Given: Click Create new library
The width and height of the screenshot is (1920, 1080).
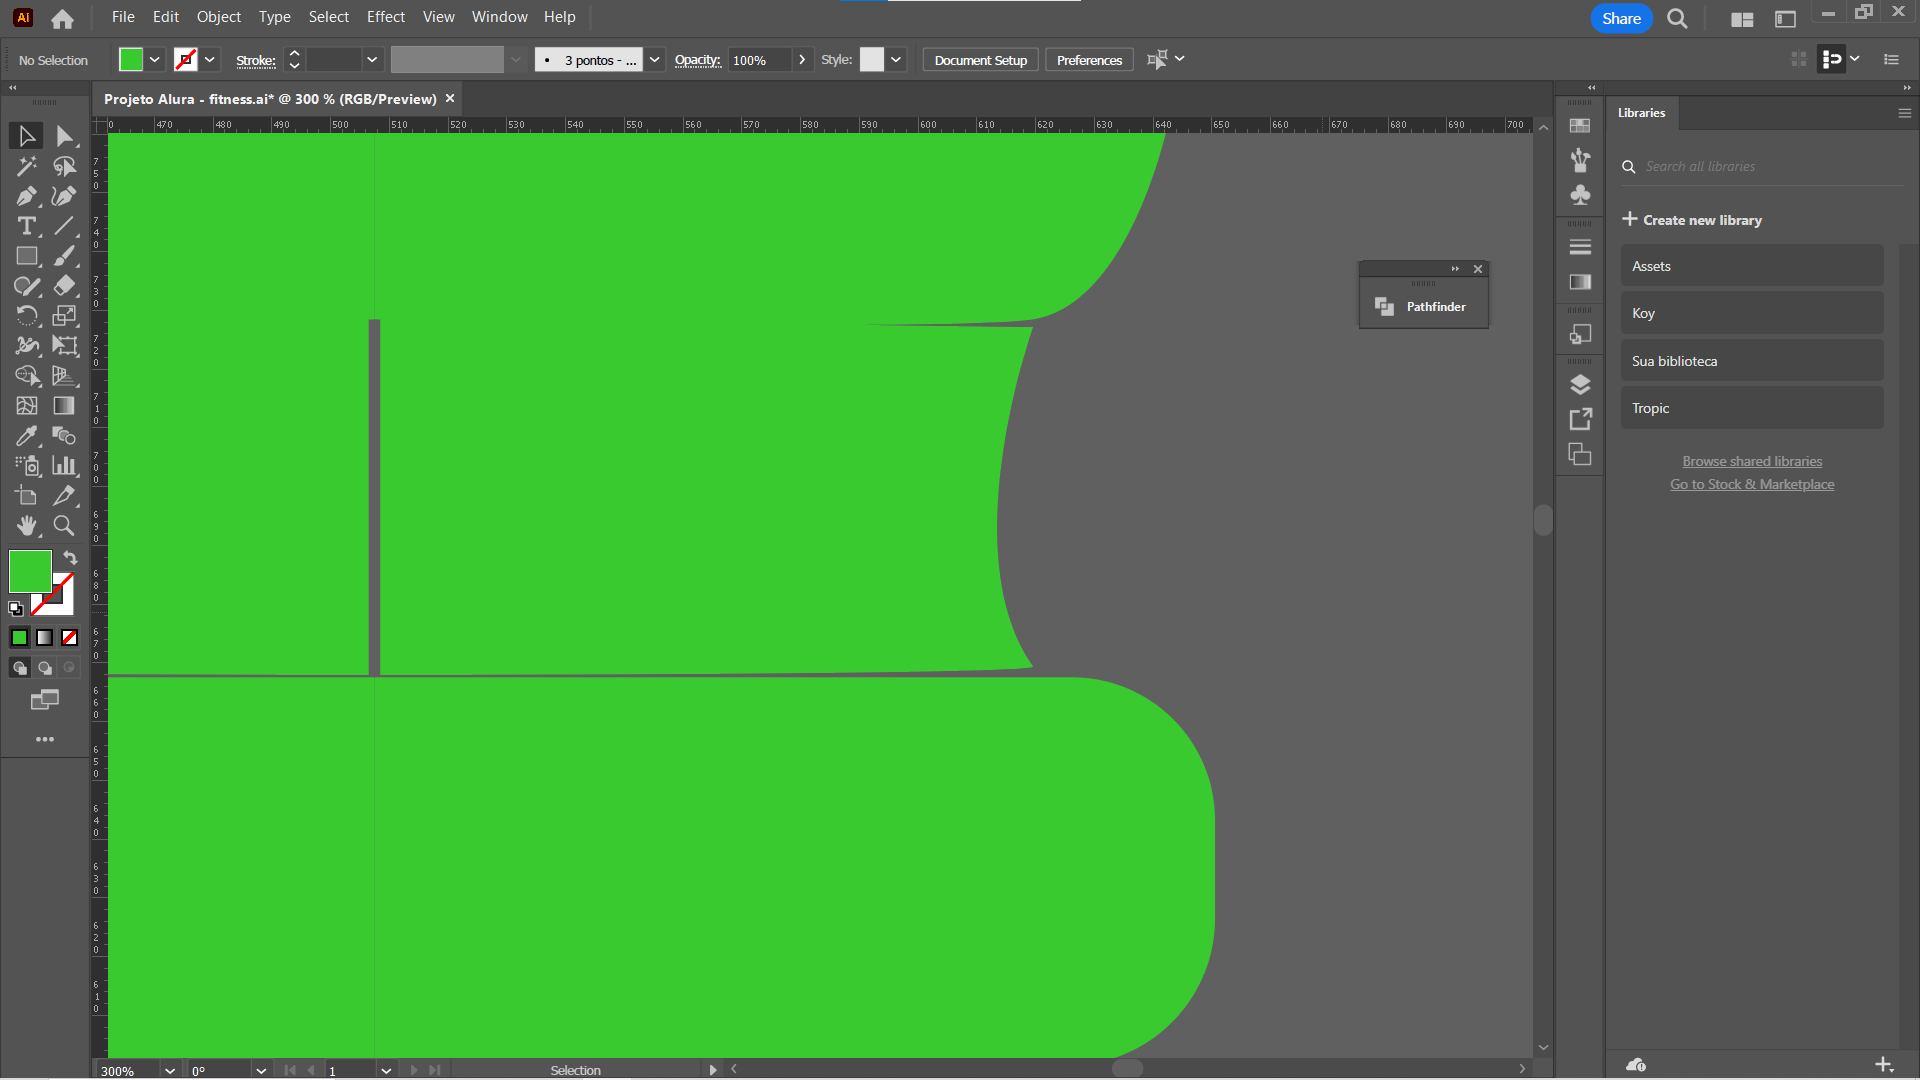Looking at the screenshot, I should point(1692,220).
